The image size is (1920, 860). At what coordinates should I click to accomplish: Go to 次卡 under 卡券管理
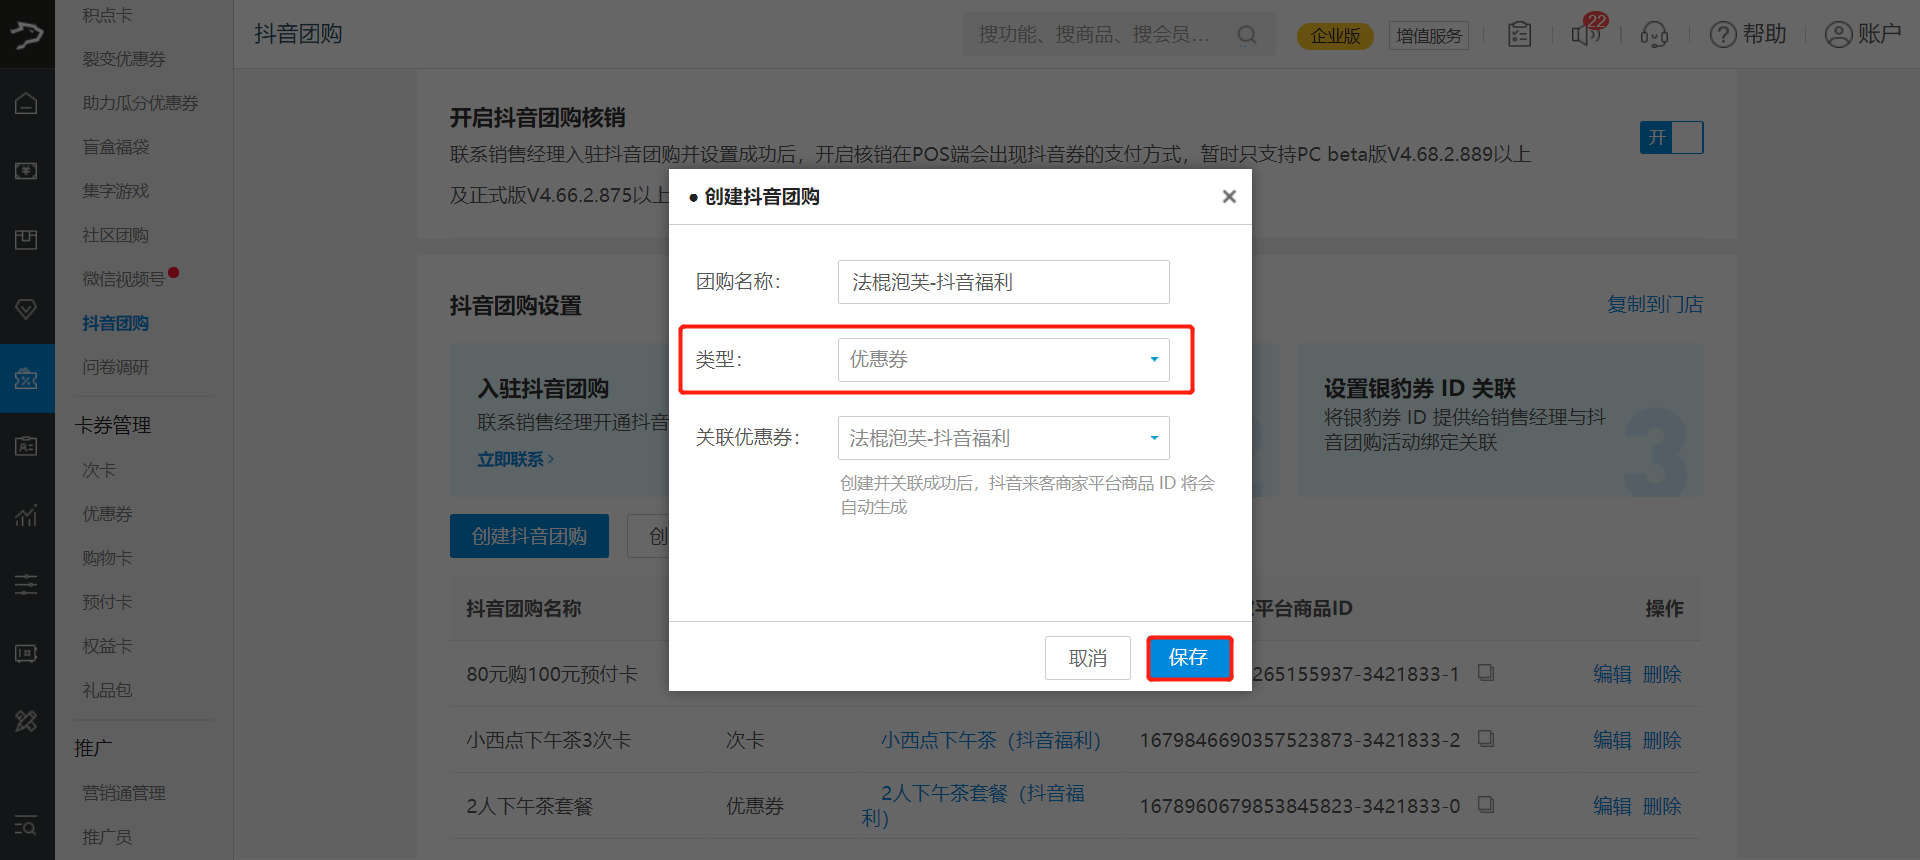click(99, 471)
